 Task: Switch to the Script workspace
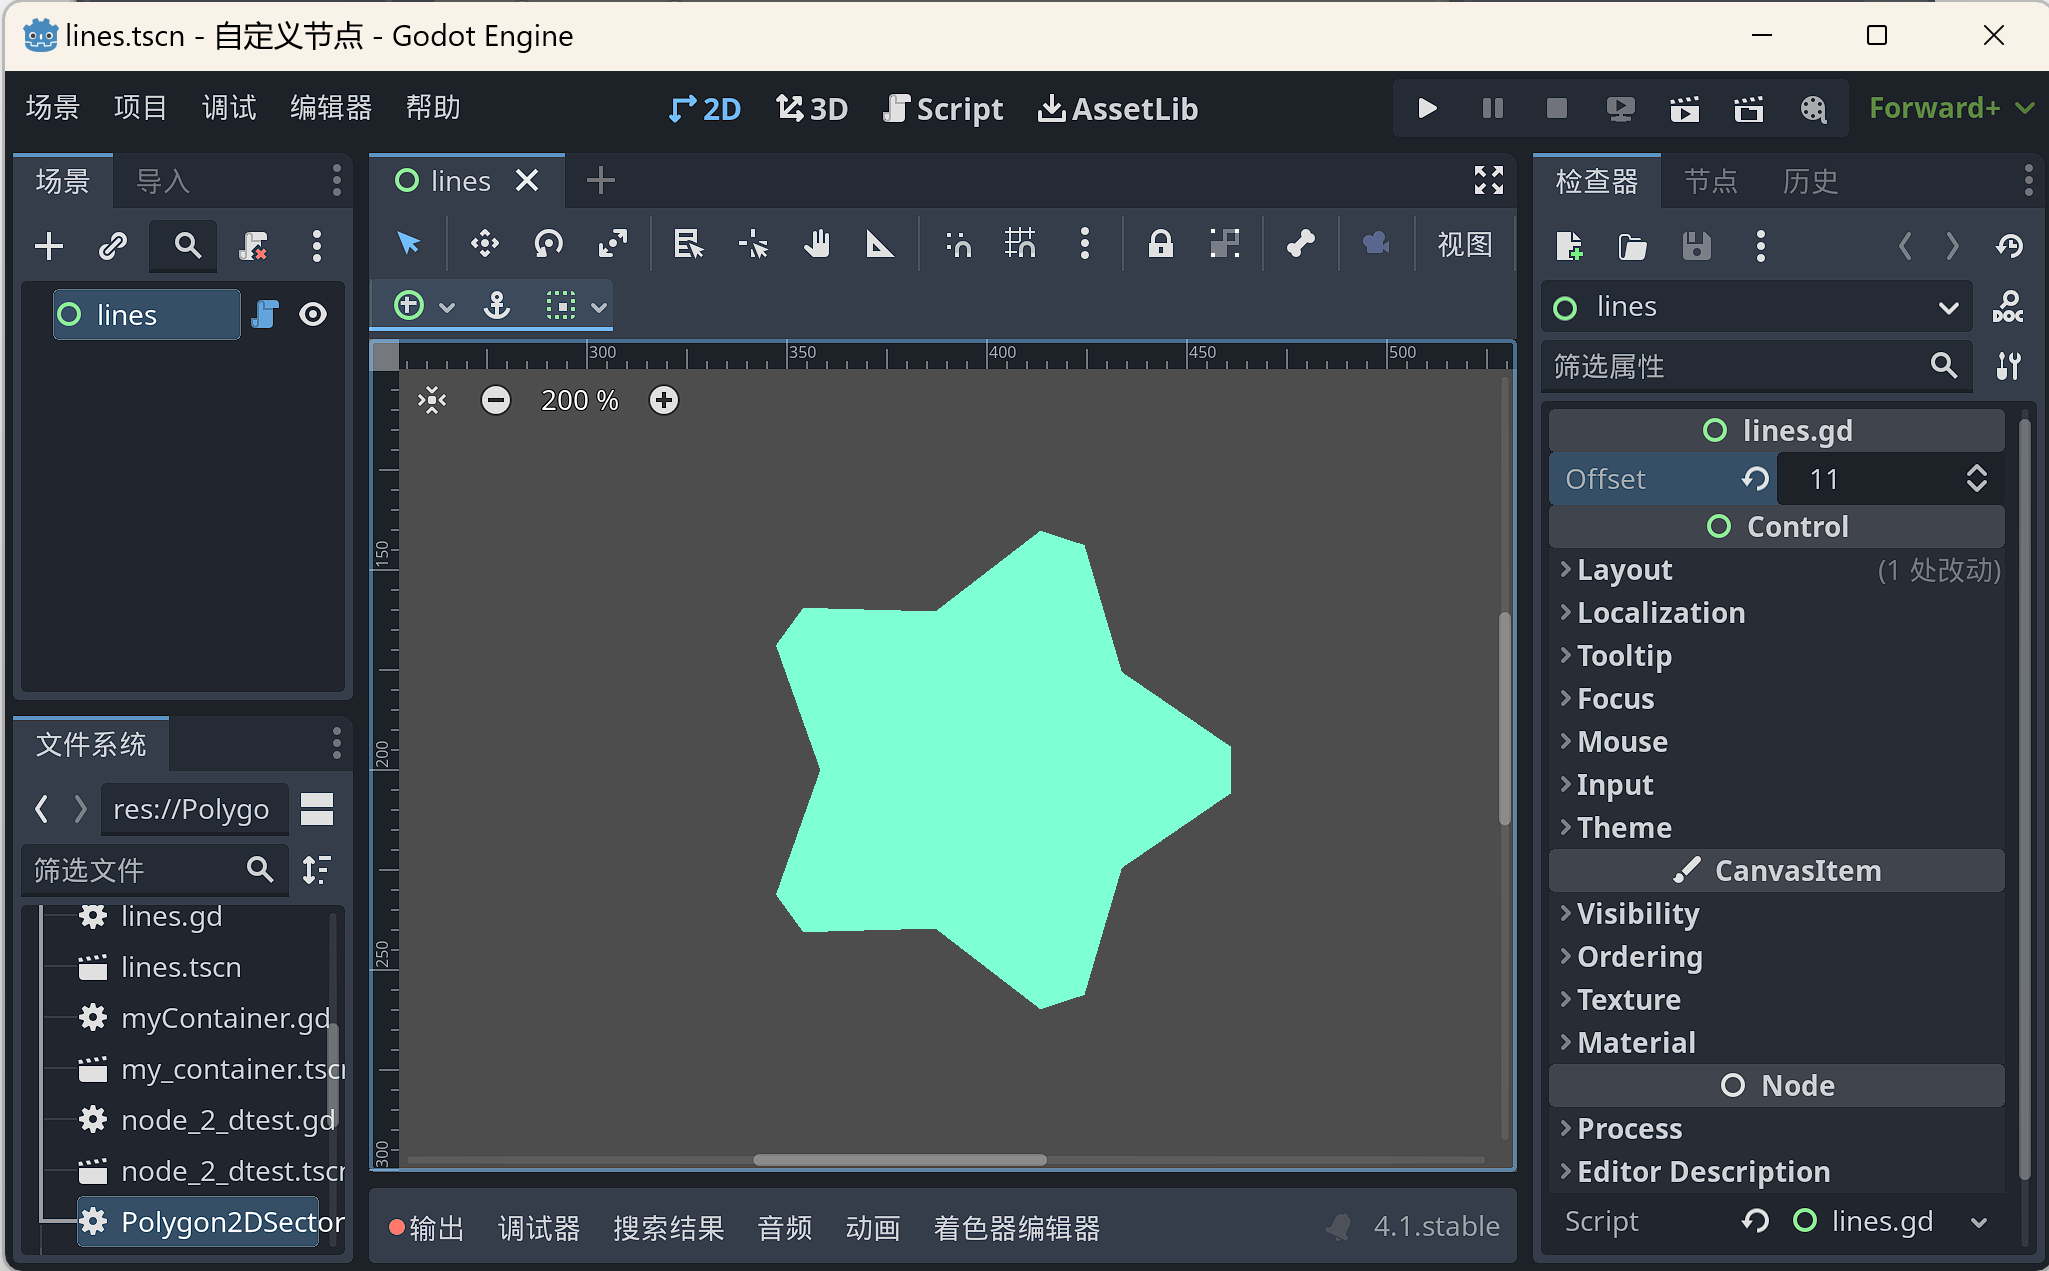click(x=943, y=108)
